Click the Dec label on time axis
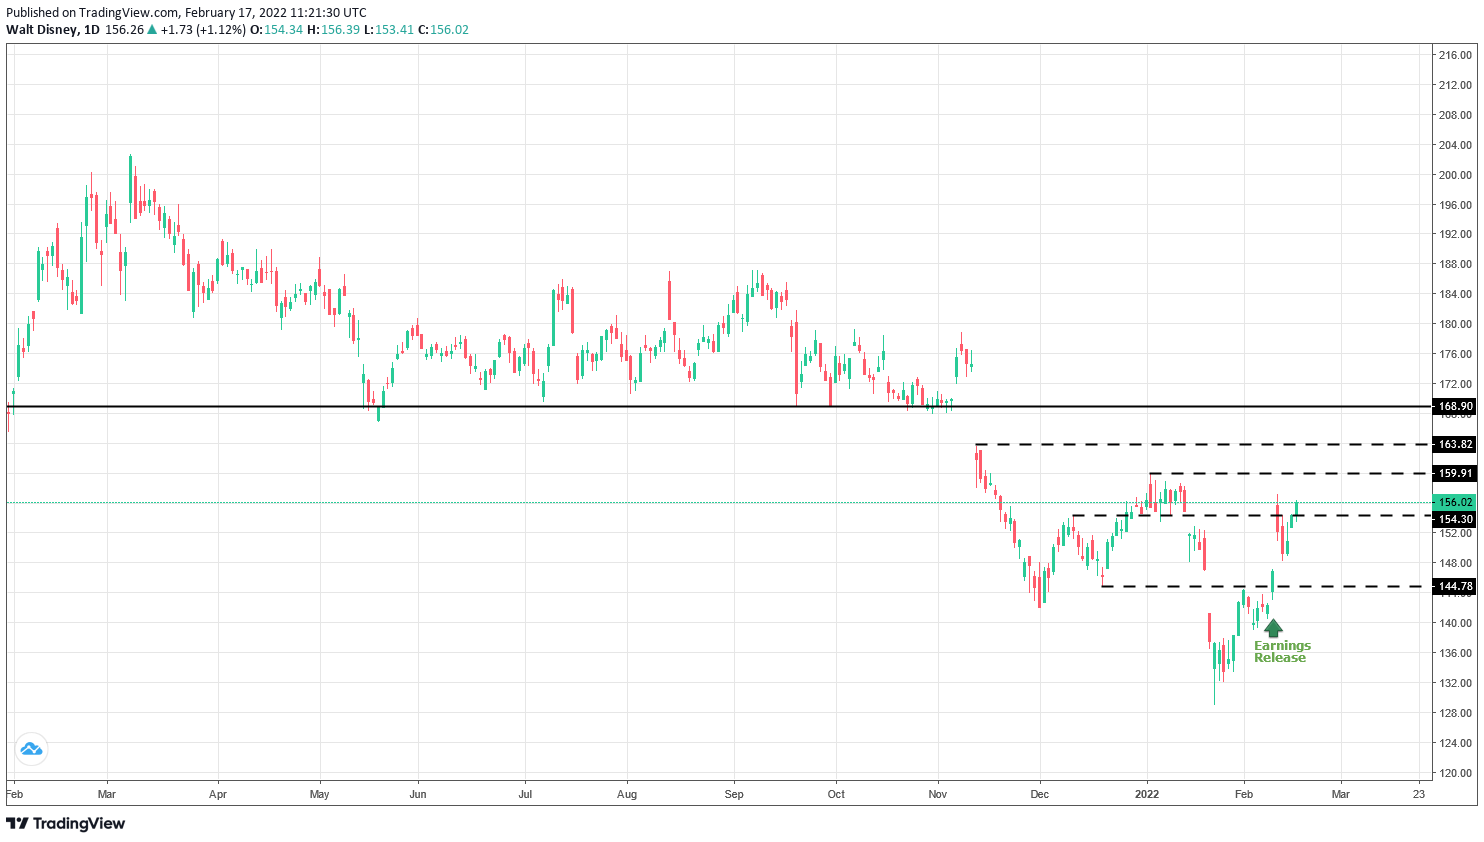Image resolution: width=1484 pixels, height=842 pixels. pos(1040,794)
